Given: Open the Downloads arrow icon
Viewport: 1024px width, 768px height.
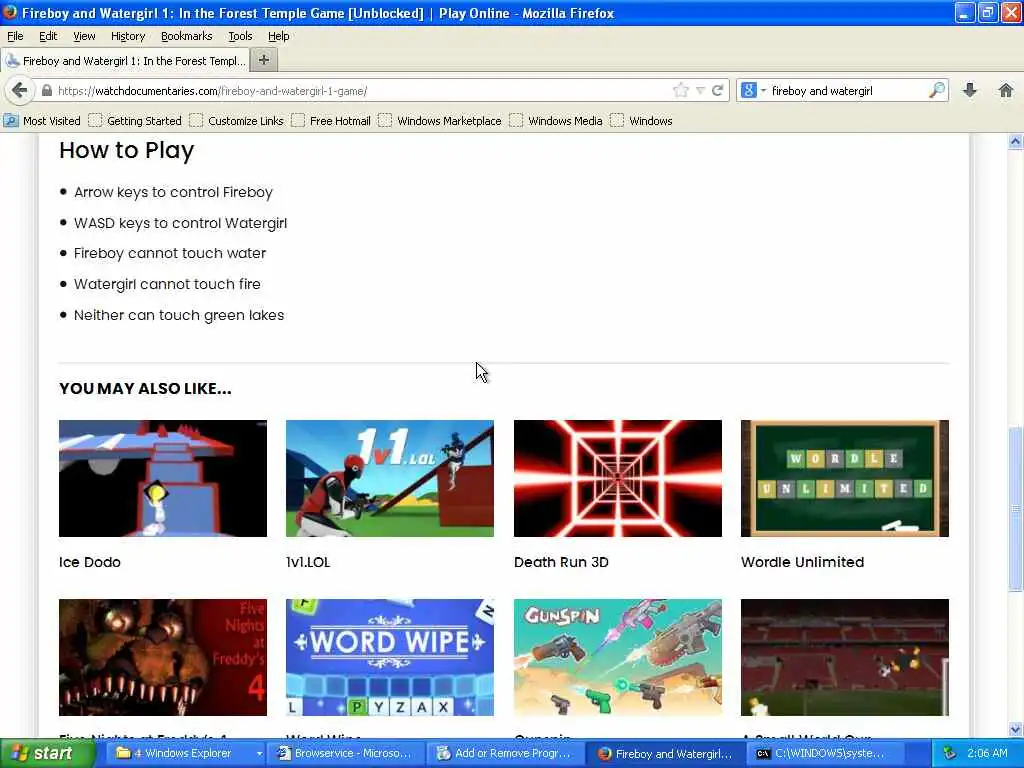Looking at the screenshot, I should tap(970, 90).
